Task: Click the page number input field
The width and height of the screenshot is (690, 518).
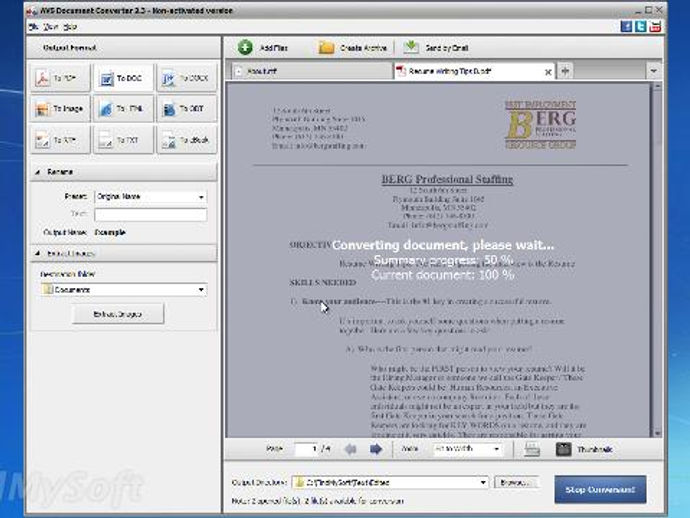Action: [306, 449]
